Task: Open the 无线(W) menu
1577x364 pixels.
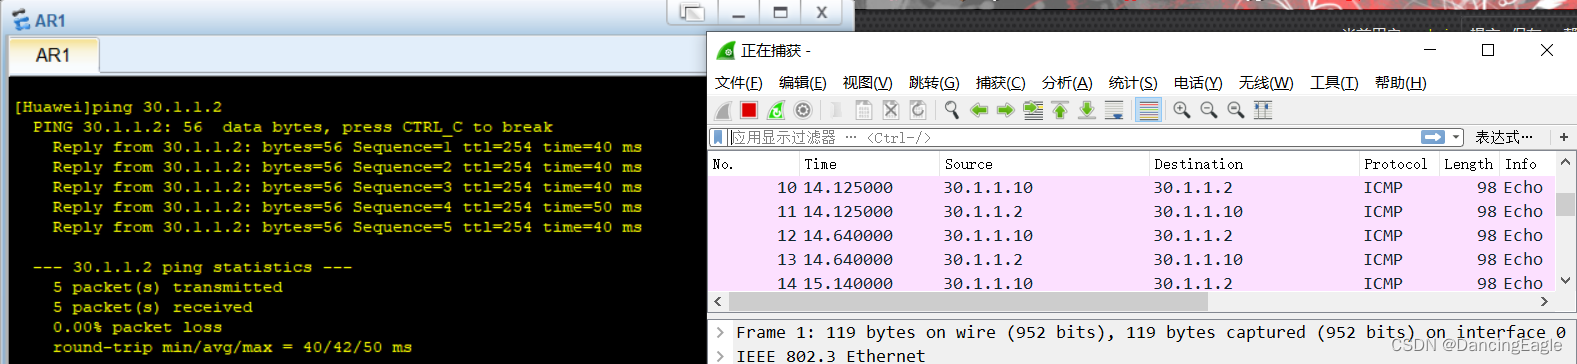Action: (x=1266, y=83)
